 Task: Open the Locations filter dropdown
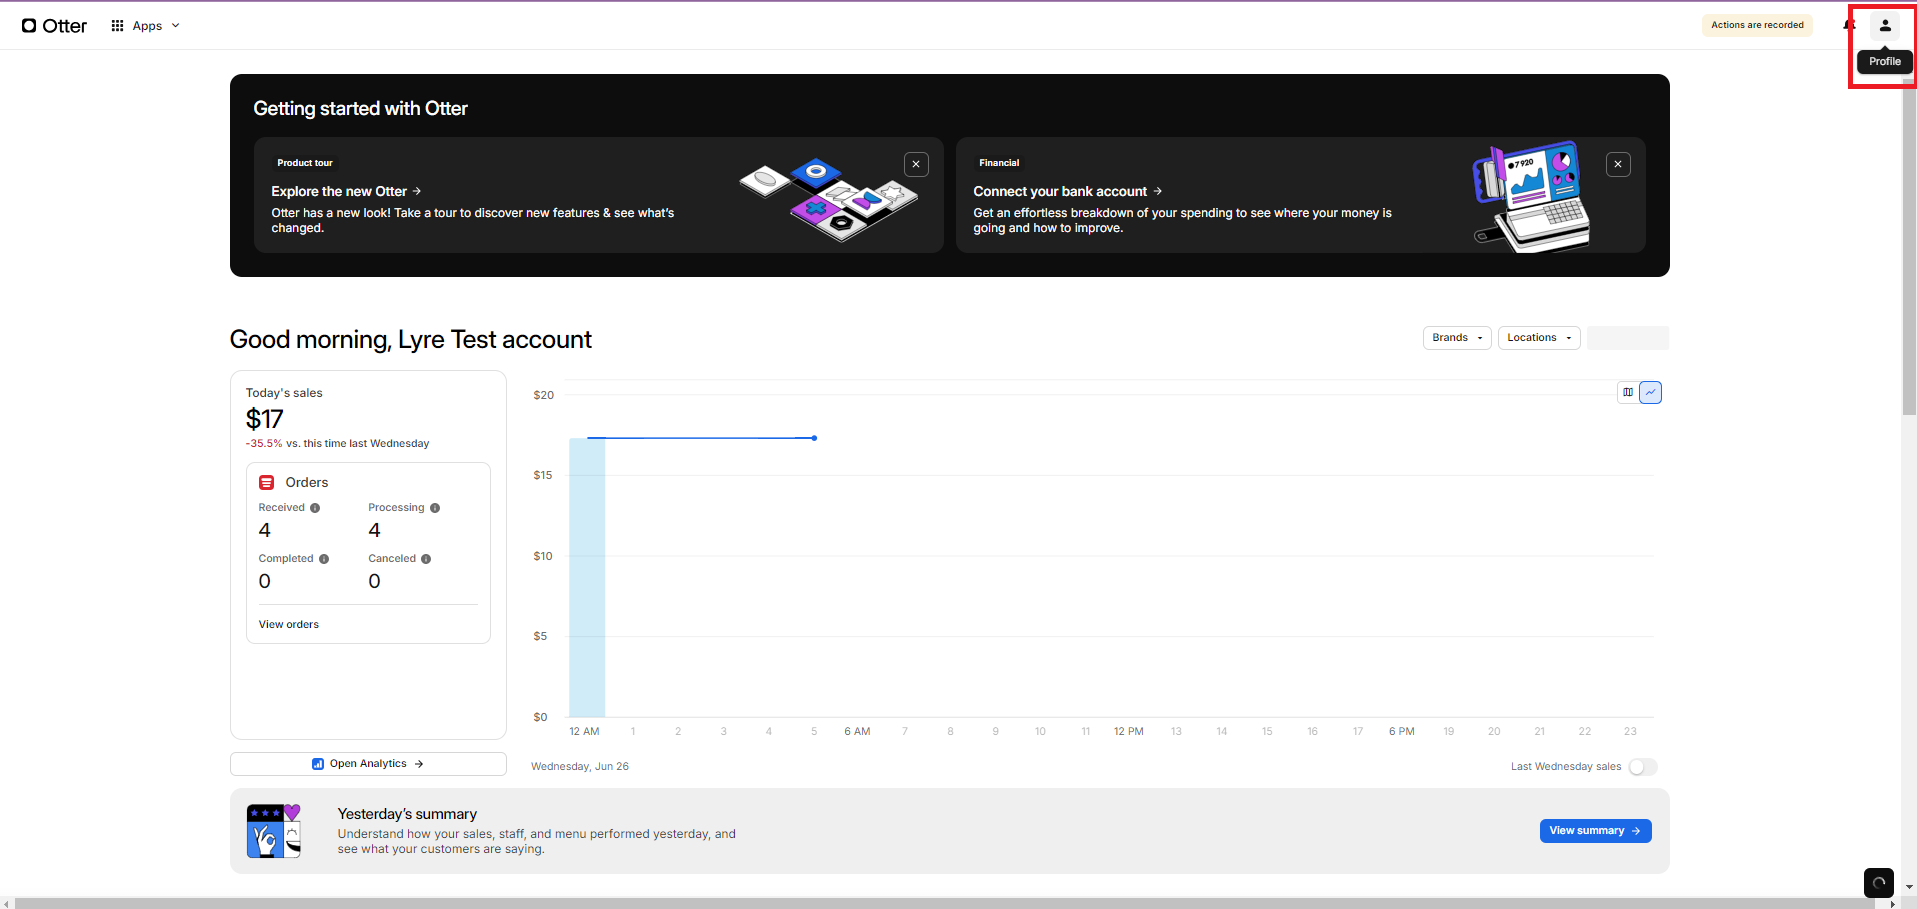point(1538,338)
